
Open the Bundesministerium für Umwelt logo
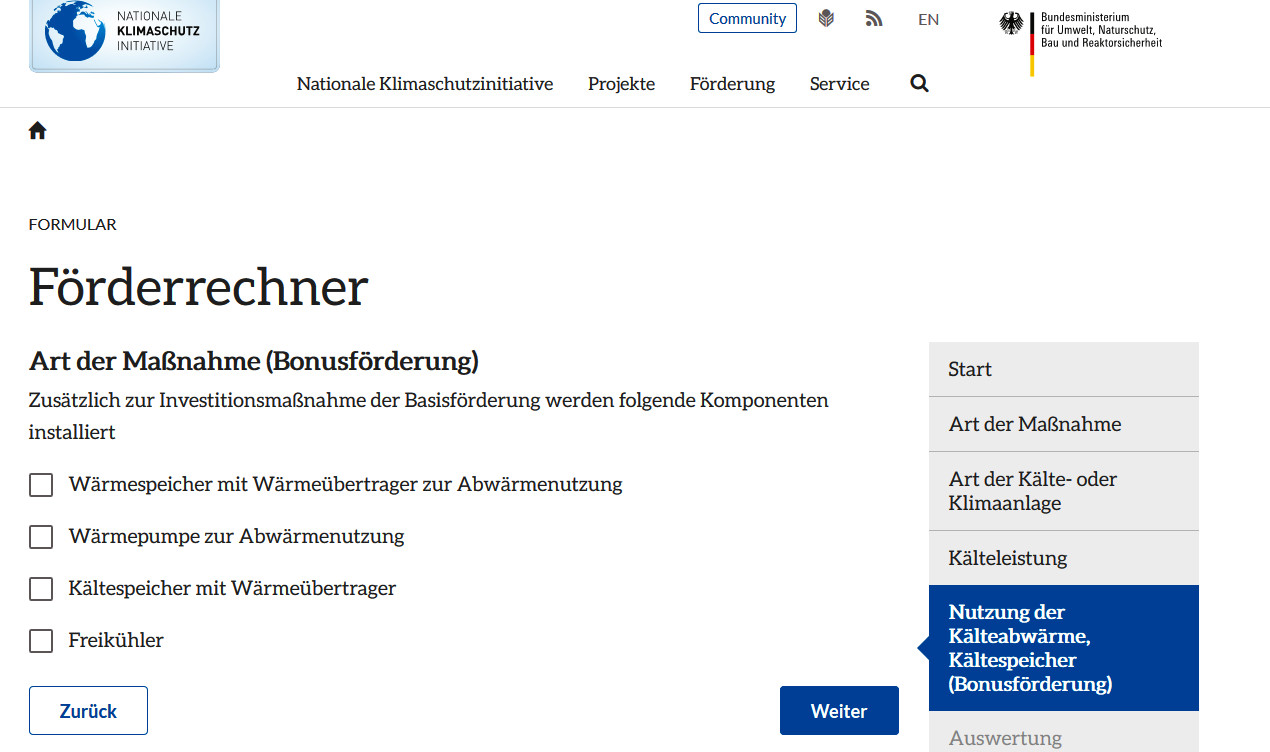pyautogui.click(x=1081, y=42)
